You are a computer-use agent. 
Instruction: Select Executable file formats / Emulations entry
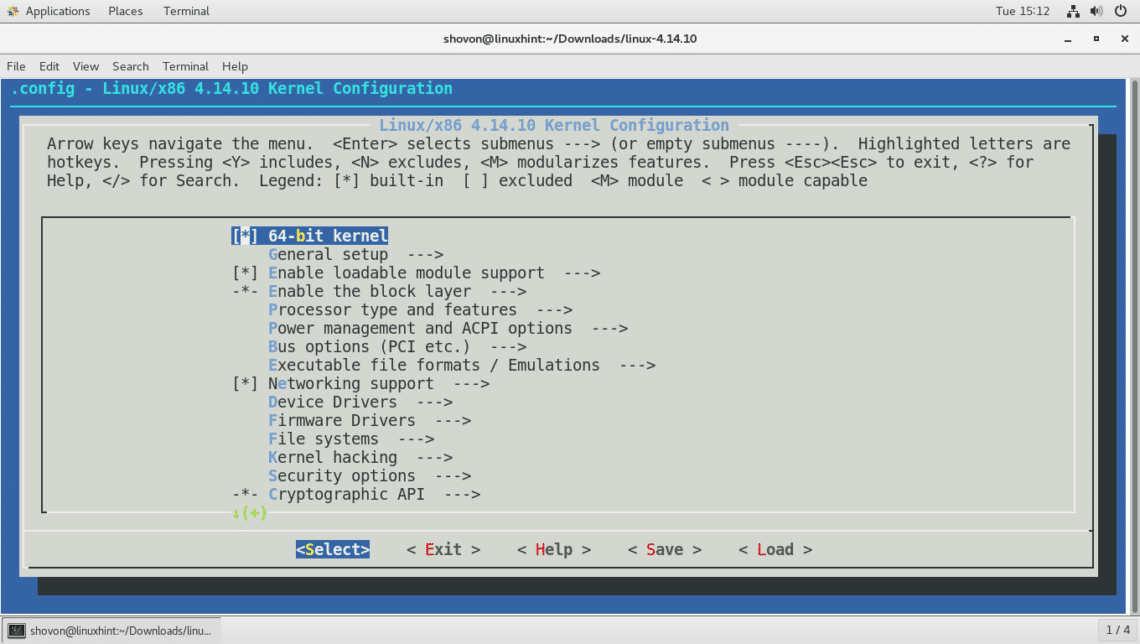(434, 365)
